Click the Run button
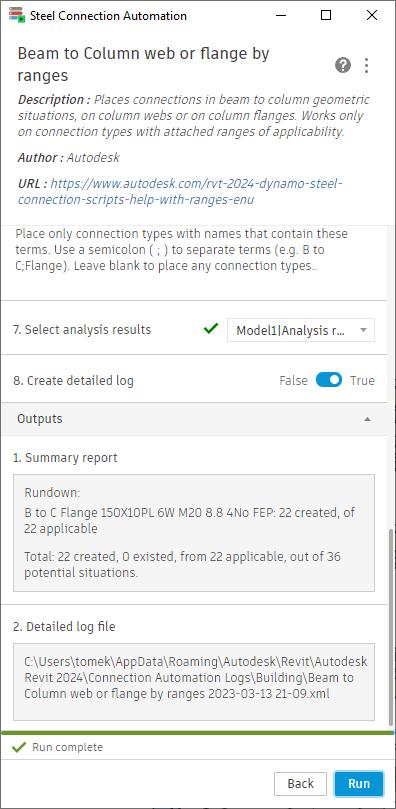This screenshot has width=396, height=809. pos(359,784)
